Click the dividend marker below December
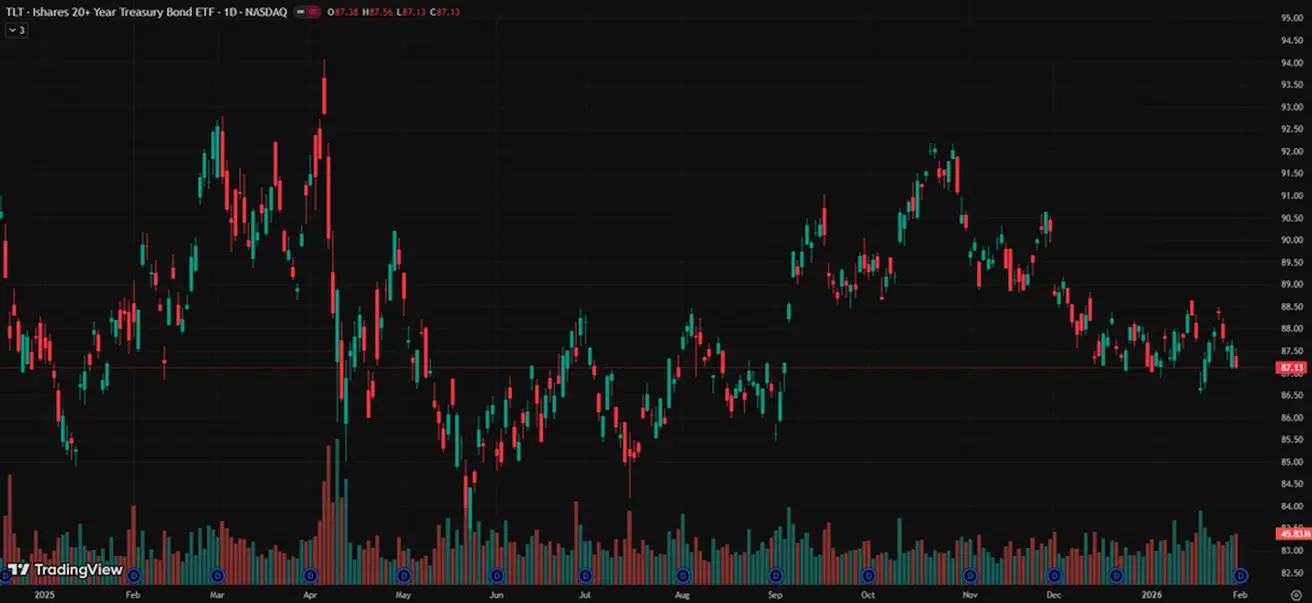Viewport: 1312px width, 603px height. pyautogui.click(x=1054, y=575)
